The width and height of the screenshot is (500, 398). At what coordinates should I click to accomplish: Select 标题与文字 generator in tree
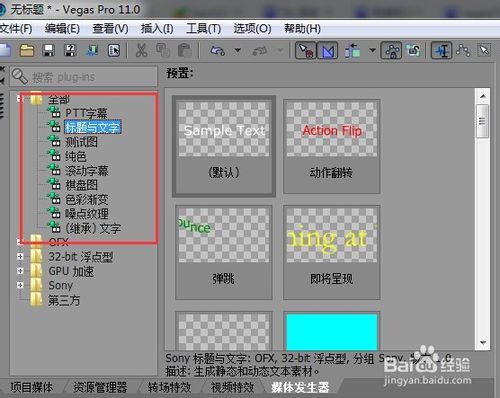92,127
